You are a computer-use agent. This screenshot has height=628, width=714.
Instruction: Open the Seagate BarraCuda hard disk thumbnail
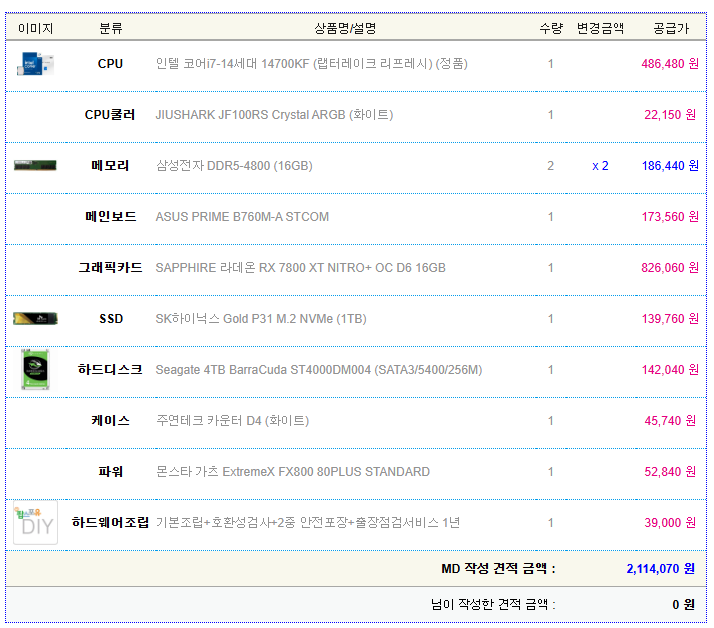[x=35, y=369]
